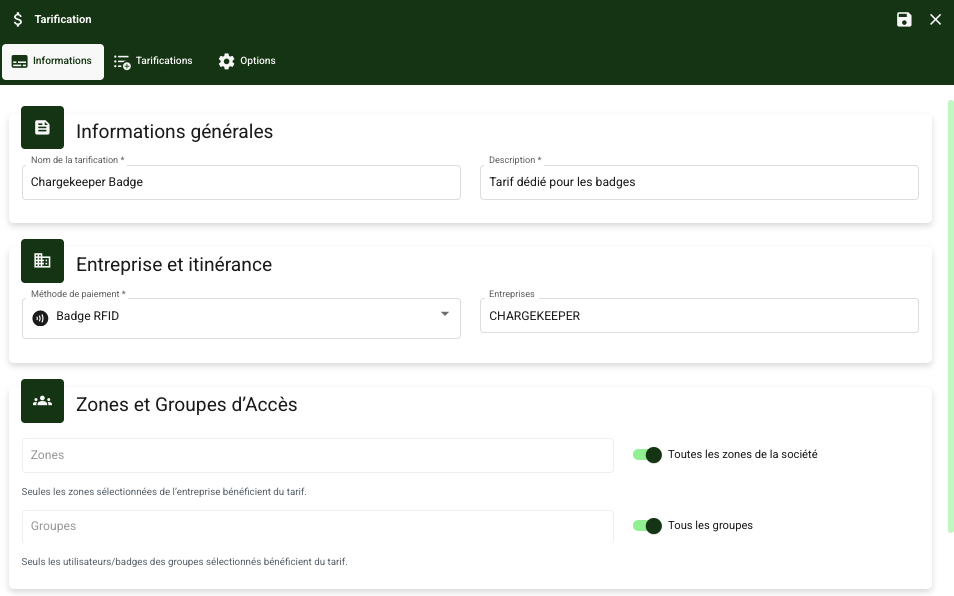Image resolution: width=954 pixels, height=596 pixels.
Task: Select the Informations tab
Action: coord(53,61)
